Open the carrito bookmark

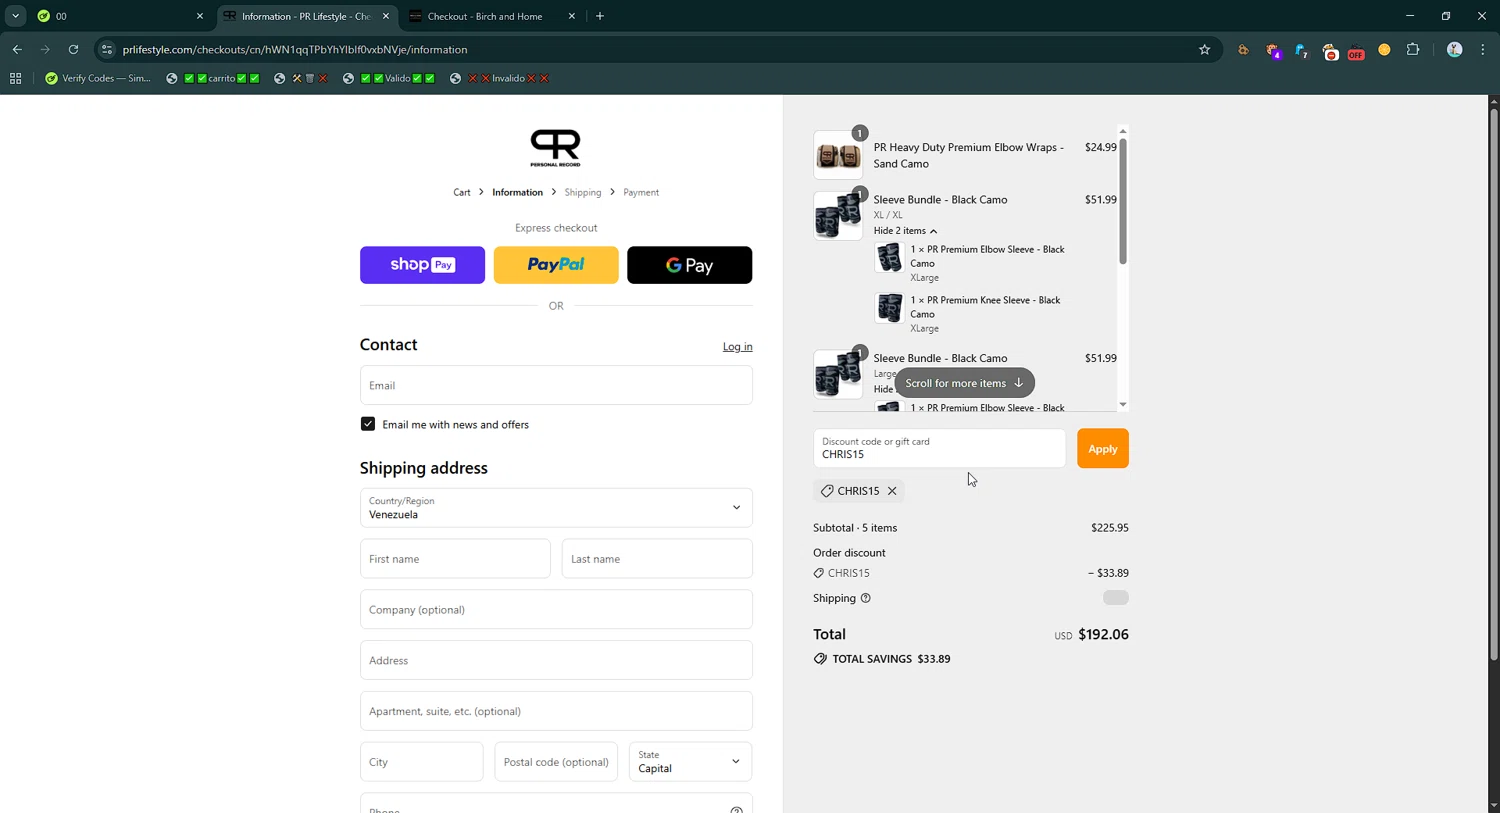coord(213,78)
